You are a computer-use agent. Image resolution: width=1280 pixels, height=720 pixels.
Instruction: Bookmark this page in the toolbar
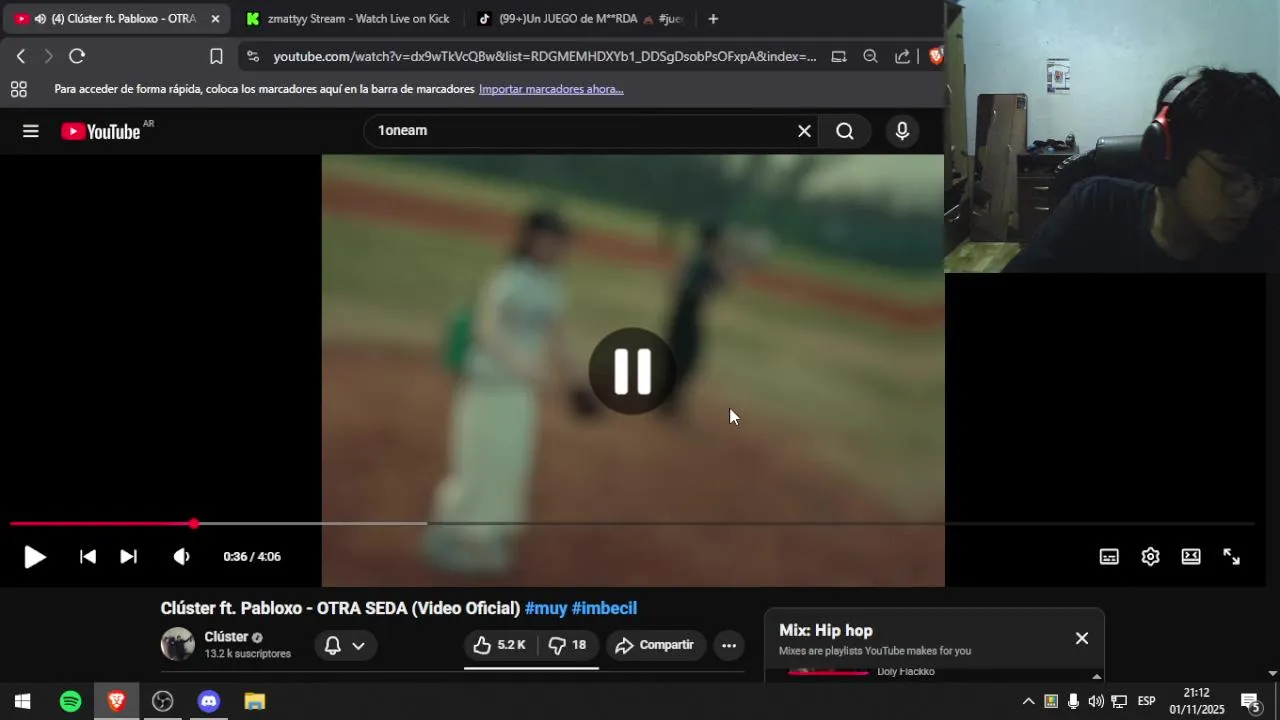pos(216,56)
